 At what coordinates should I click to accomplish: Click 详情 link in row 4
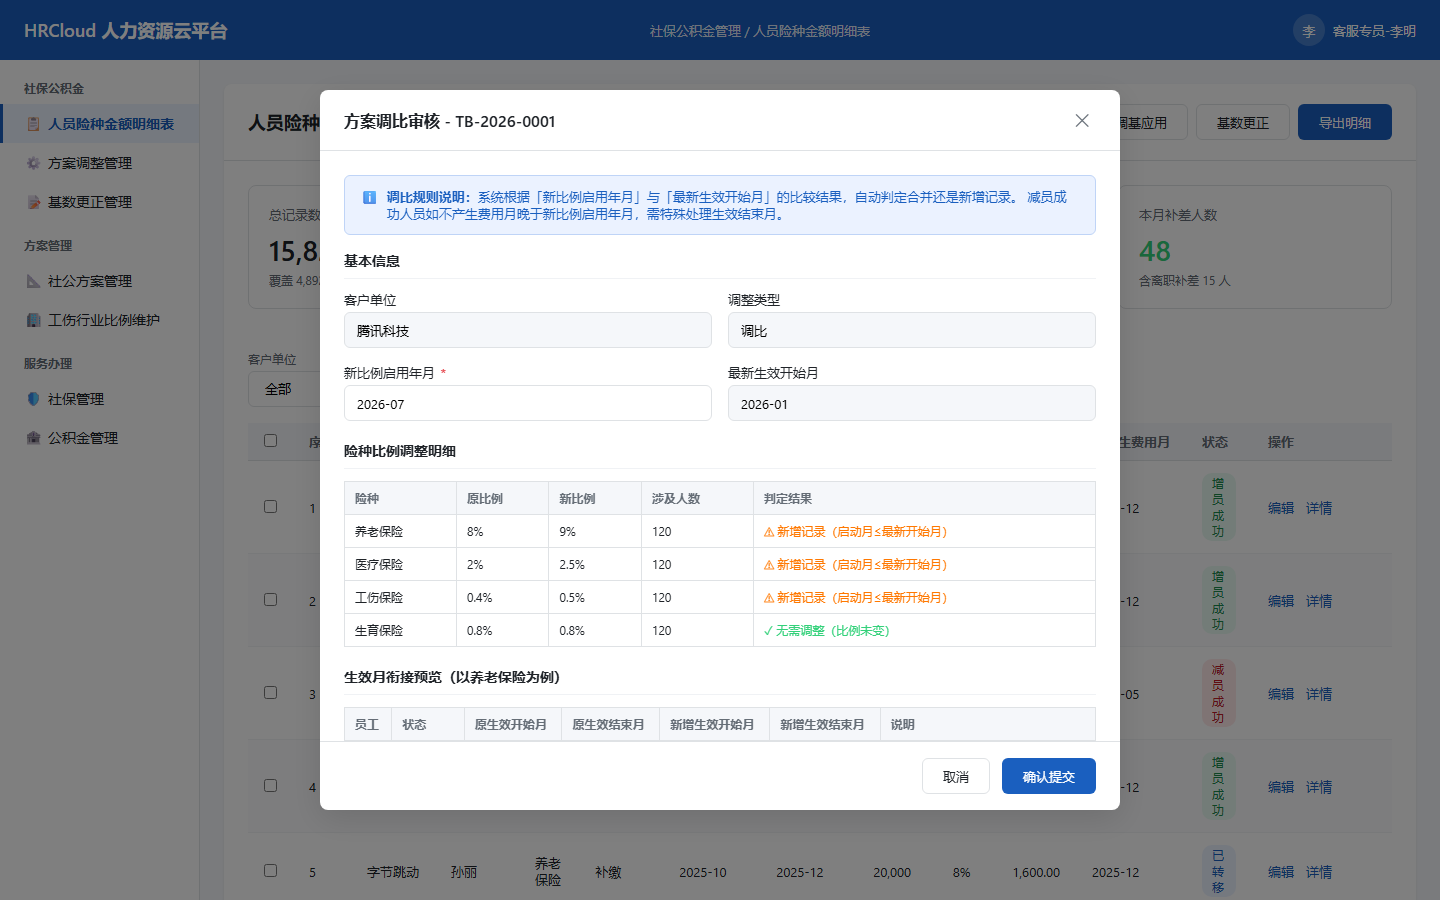[1319, 787]
